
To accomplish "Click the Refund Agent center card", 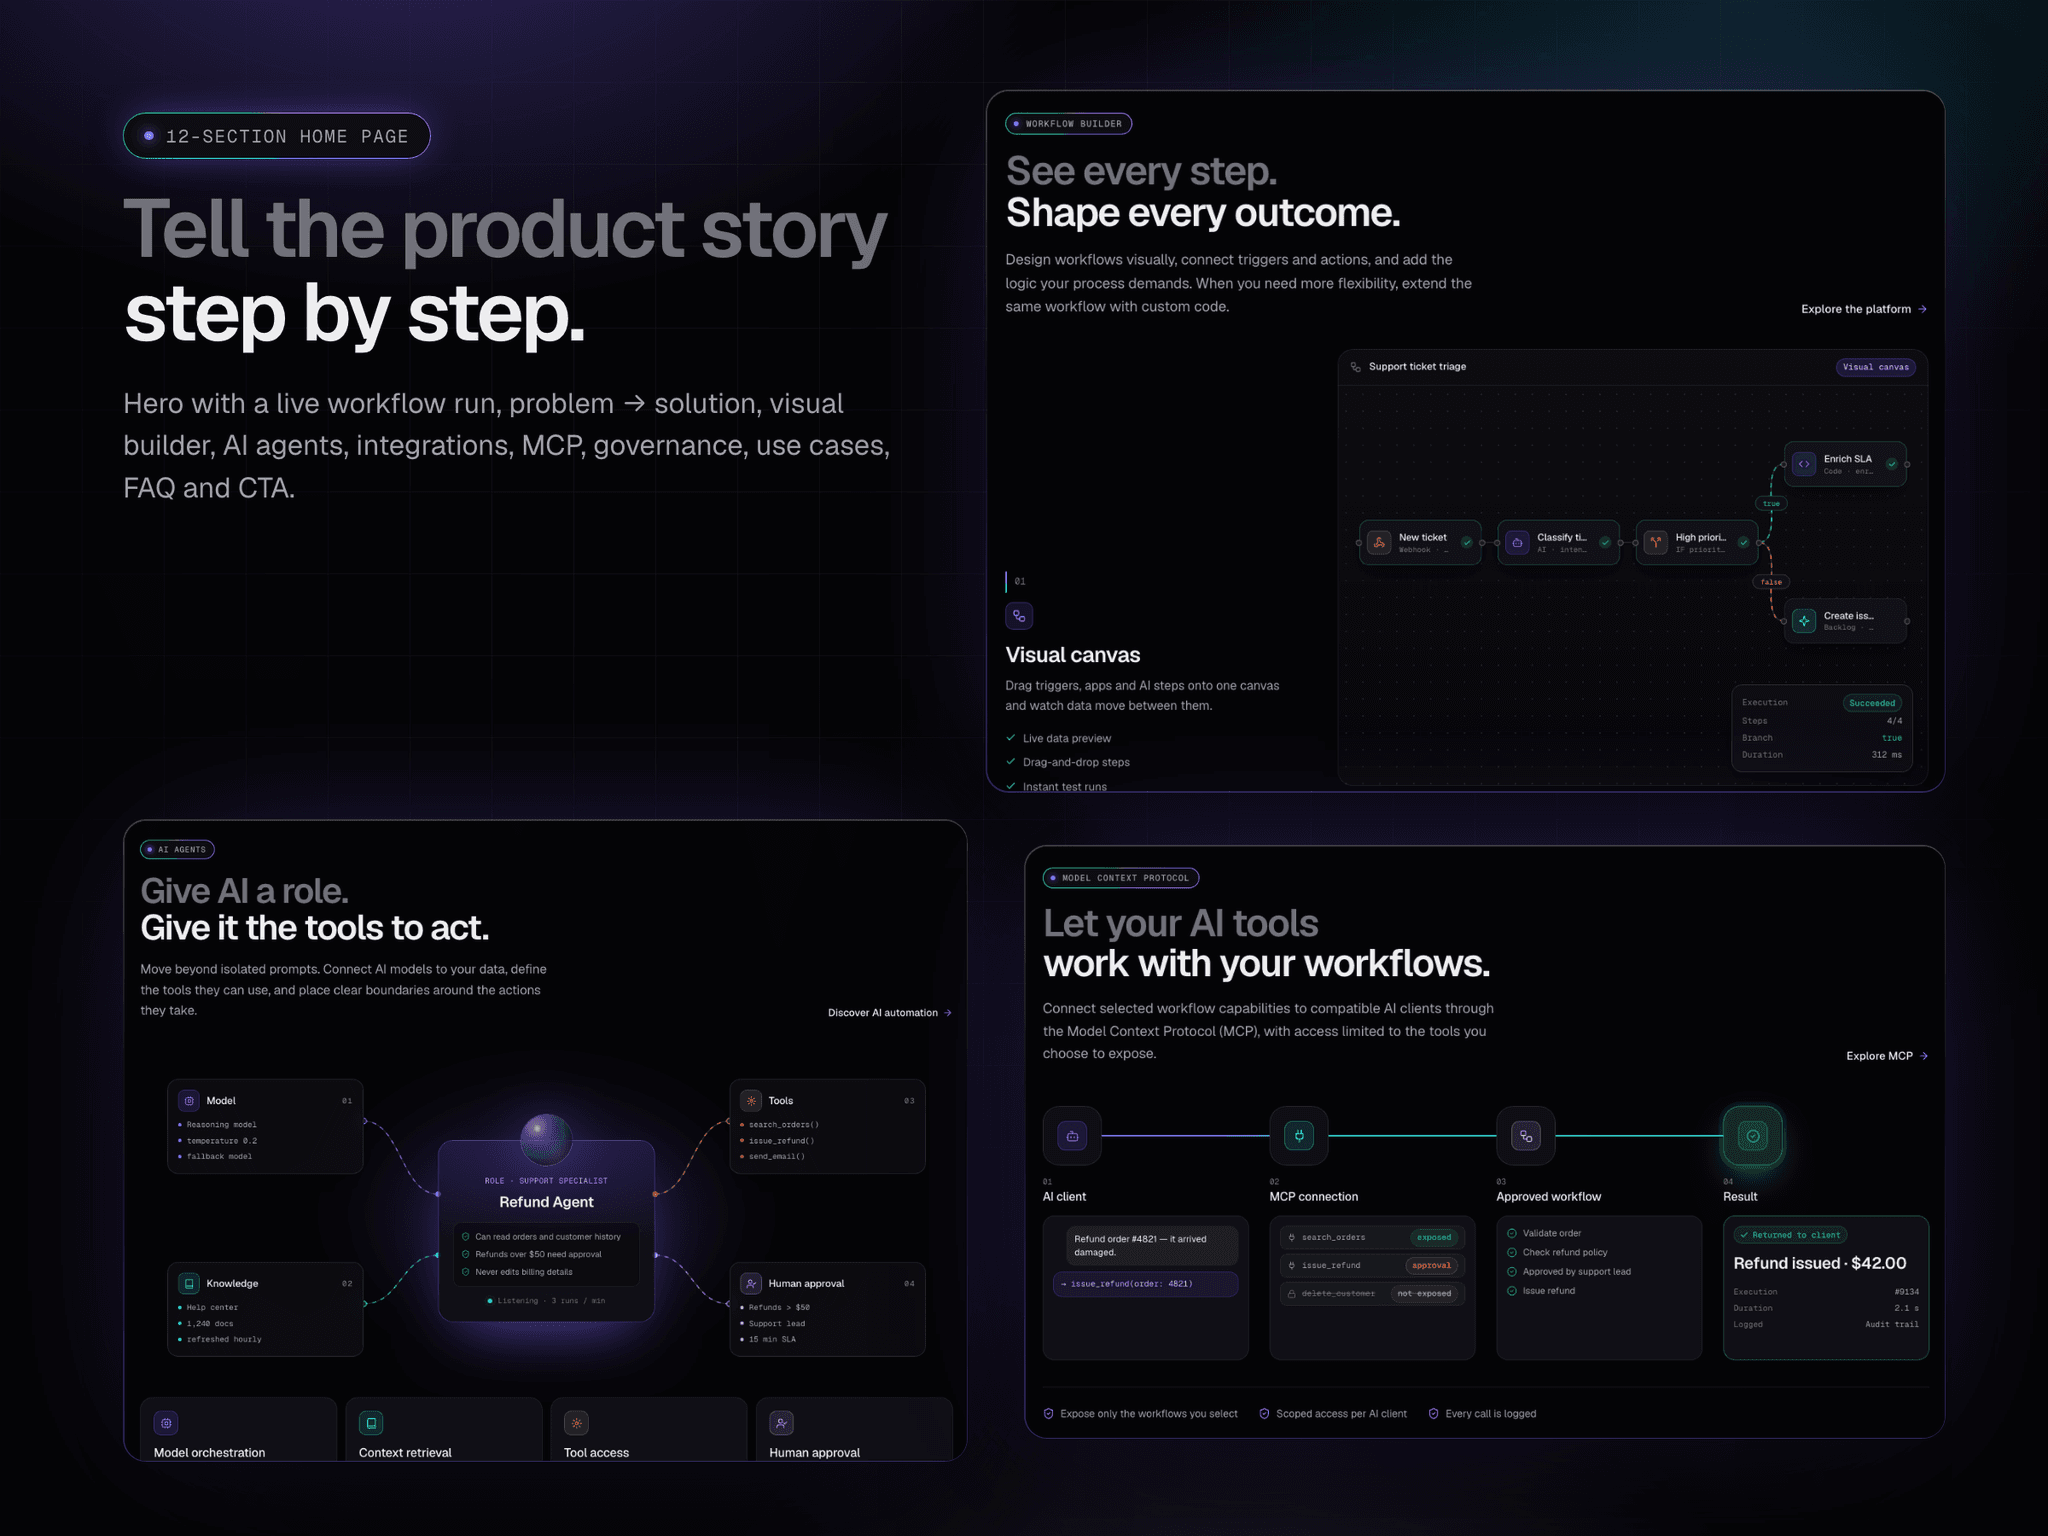I will [x=546, y=1231].
